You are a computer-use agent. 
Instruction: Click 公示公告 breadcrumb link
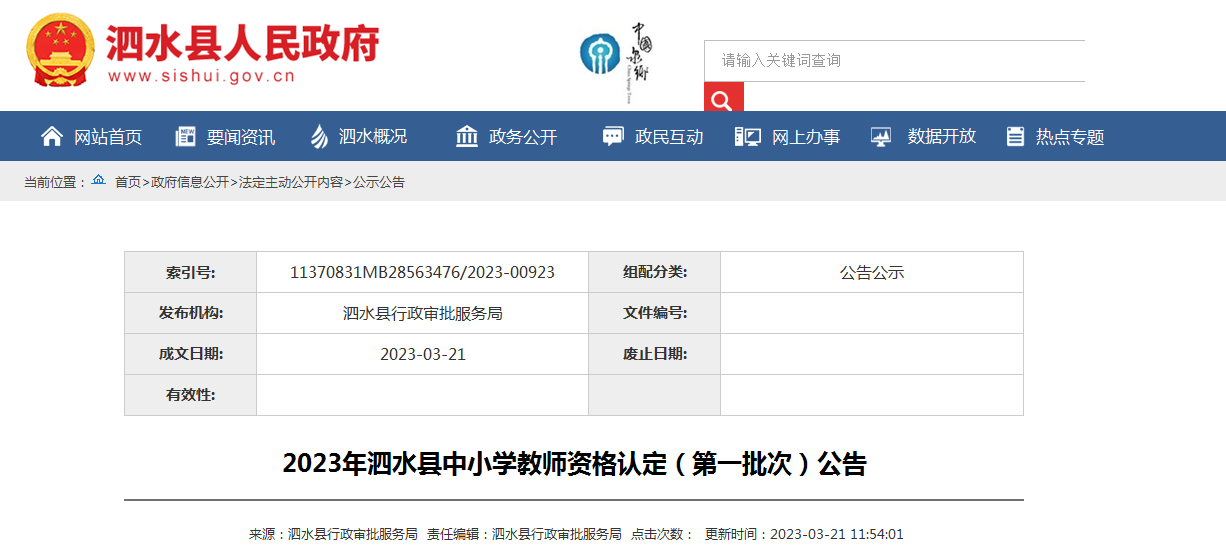[378, 182]
